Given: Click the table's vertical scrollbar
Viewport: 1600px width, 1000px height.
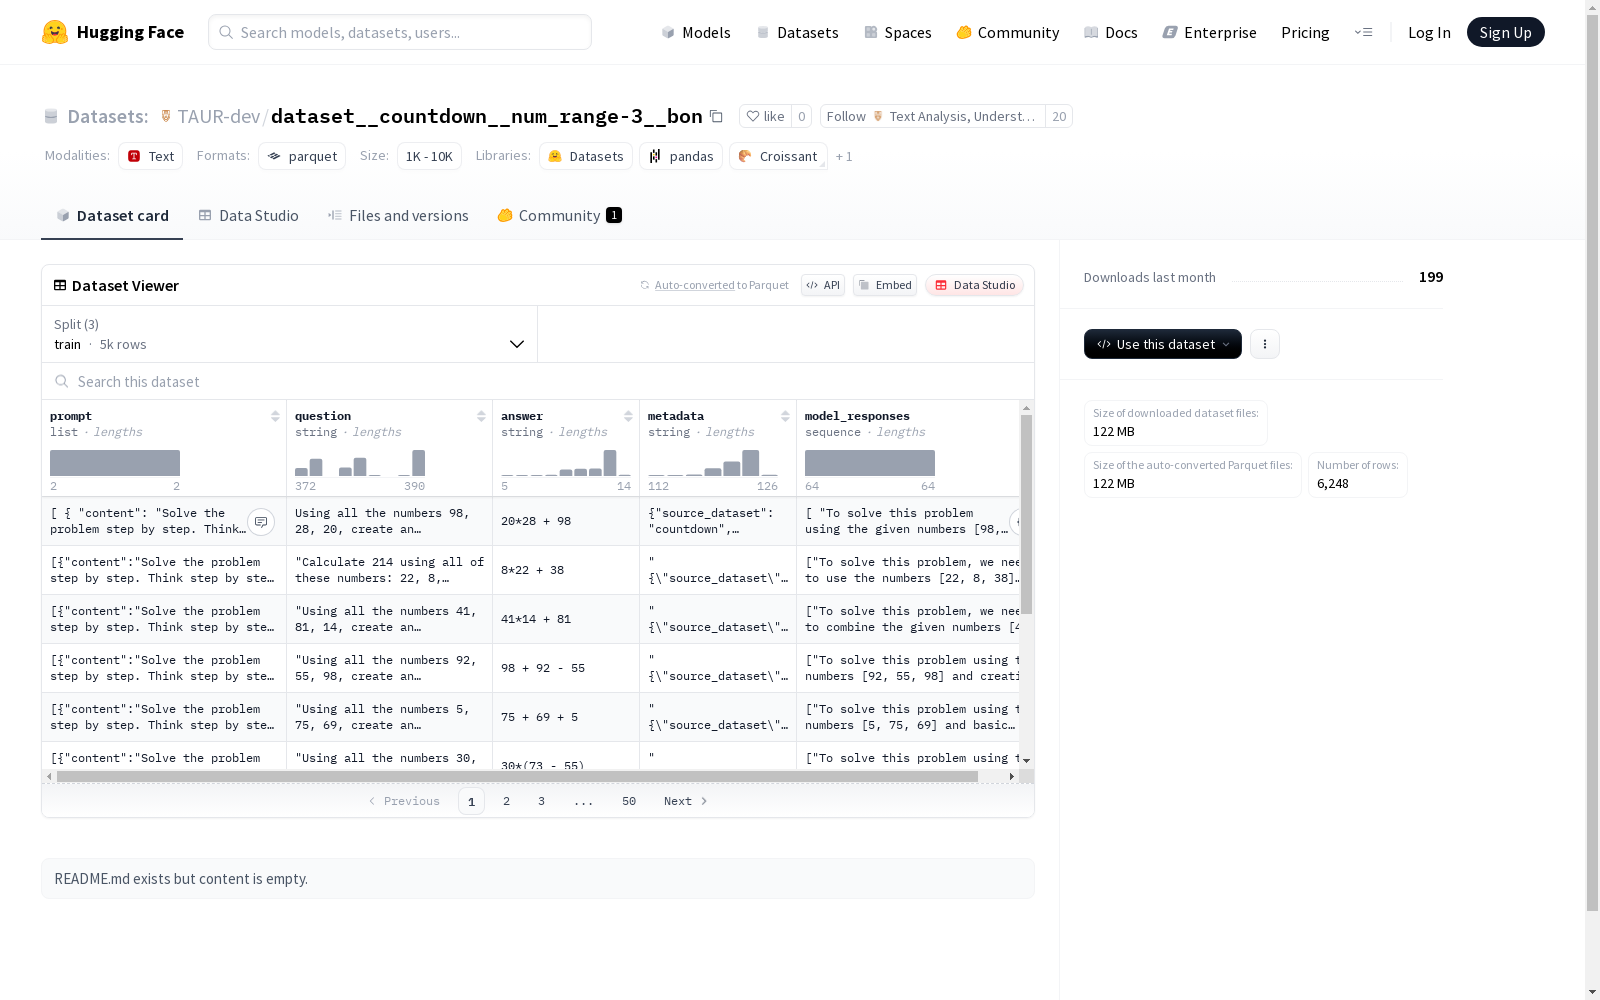Looking at the screenshot, I should point(1026,514).
